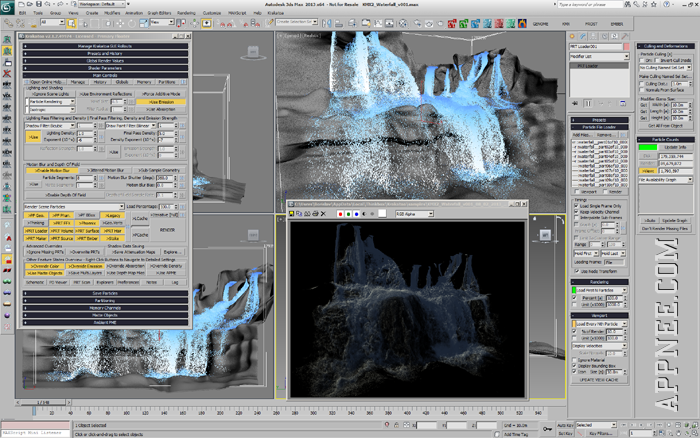Click the selection lock toggle in status bar
This screenshot has height=438, width=700.
point(396,425)
